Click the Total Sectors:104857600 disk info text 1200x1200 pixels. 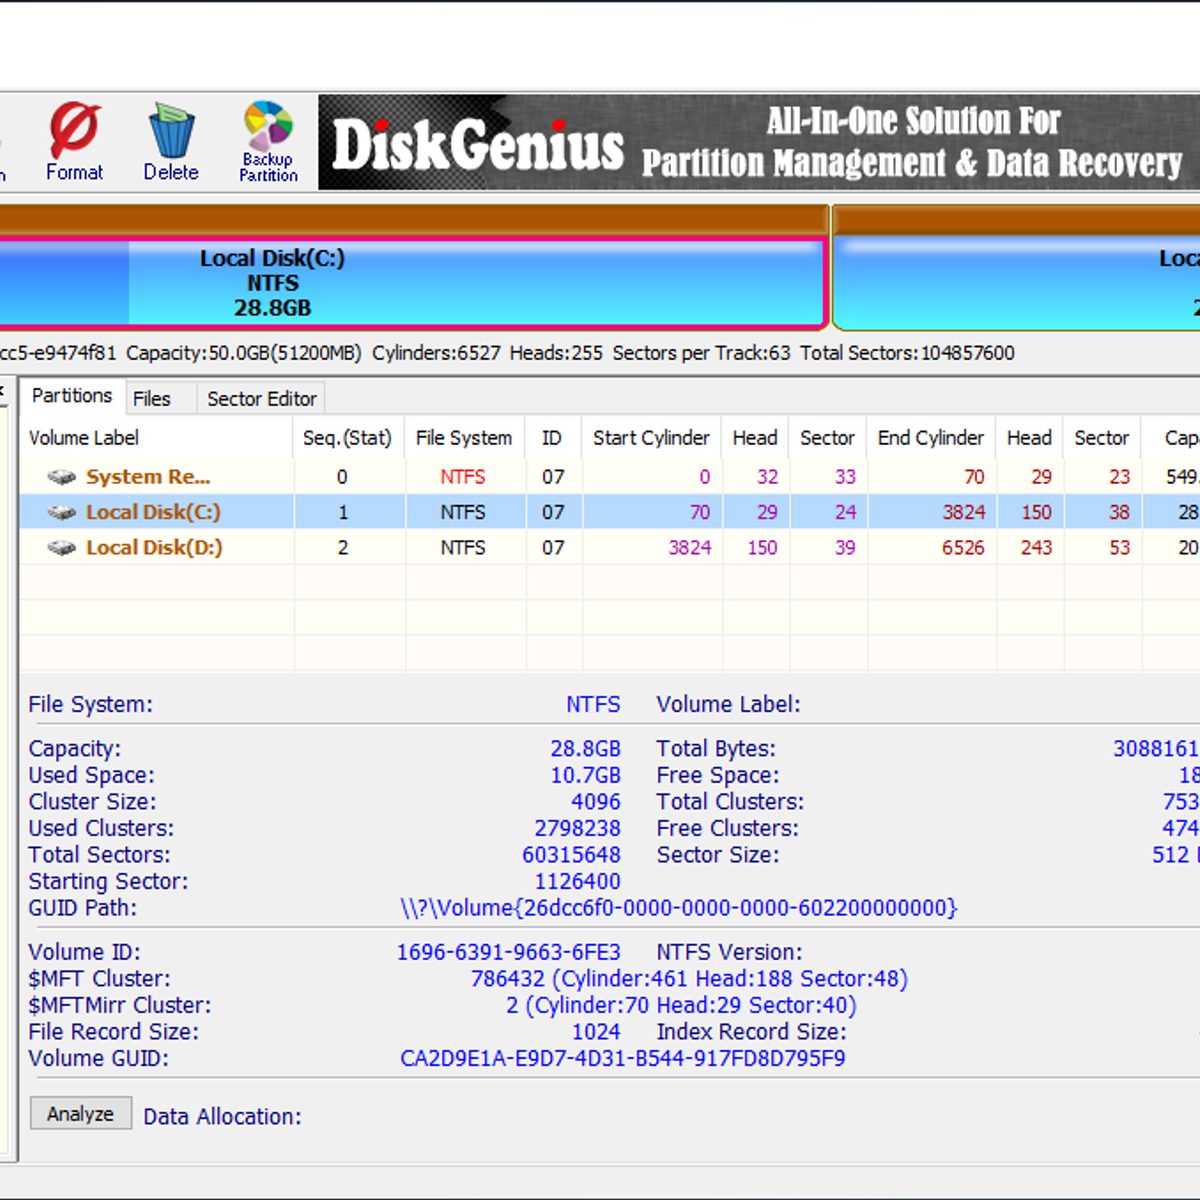coord(907,353)
